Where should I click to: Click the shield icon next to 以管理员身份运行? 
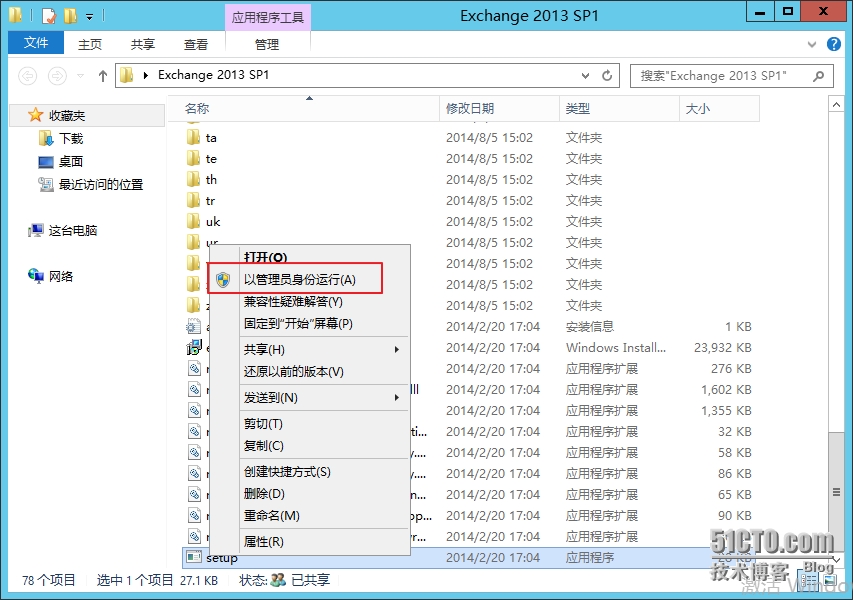[224, 278]
